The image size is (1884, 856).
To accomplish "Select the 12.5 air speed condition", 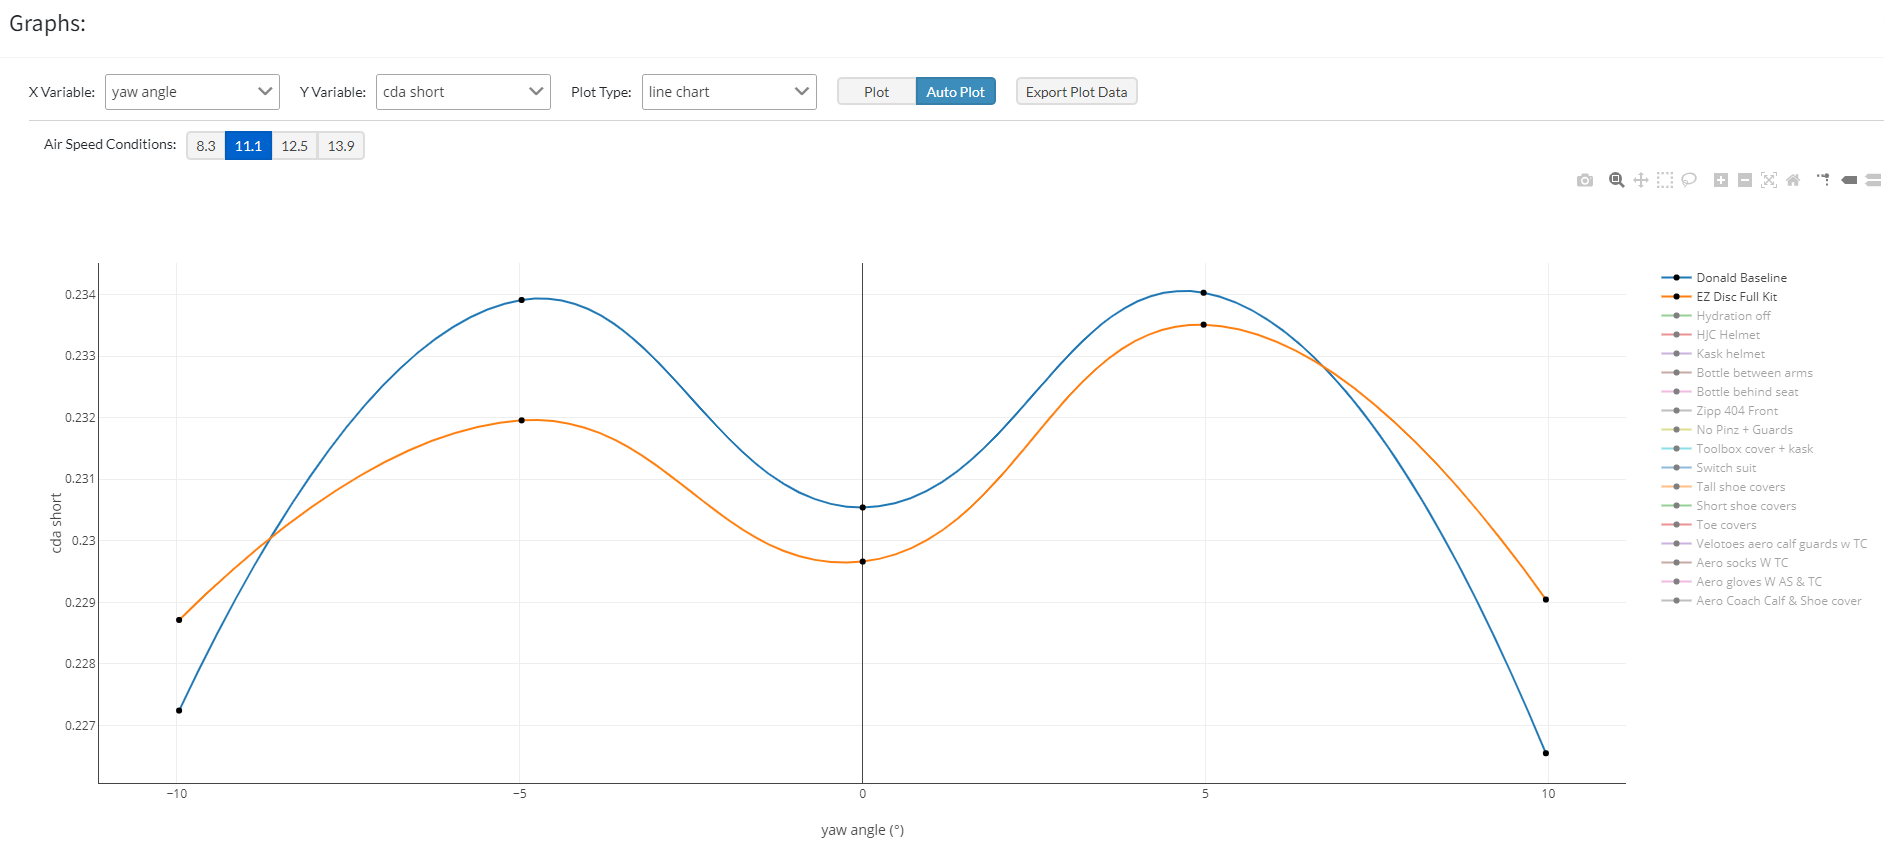I will pyautogui.click(x=294, y=146).
